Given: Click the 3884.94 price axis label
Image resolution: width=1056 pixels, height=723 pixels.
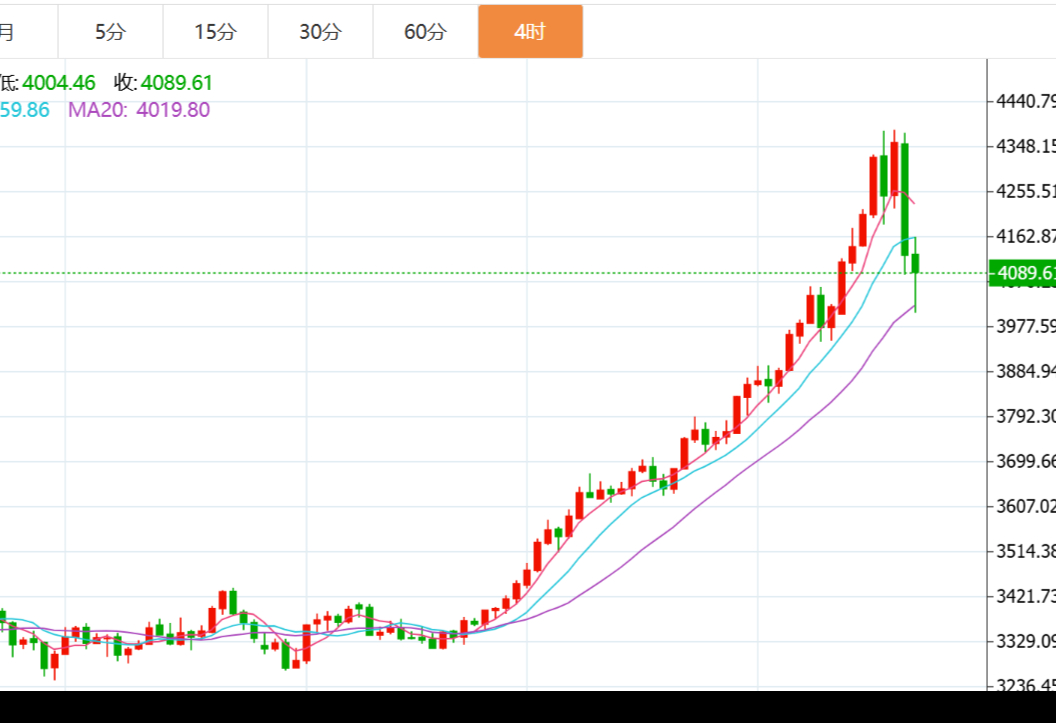Looking at the screenshot, I should [x=1025, y=371].
